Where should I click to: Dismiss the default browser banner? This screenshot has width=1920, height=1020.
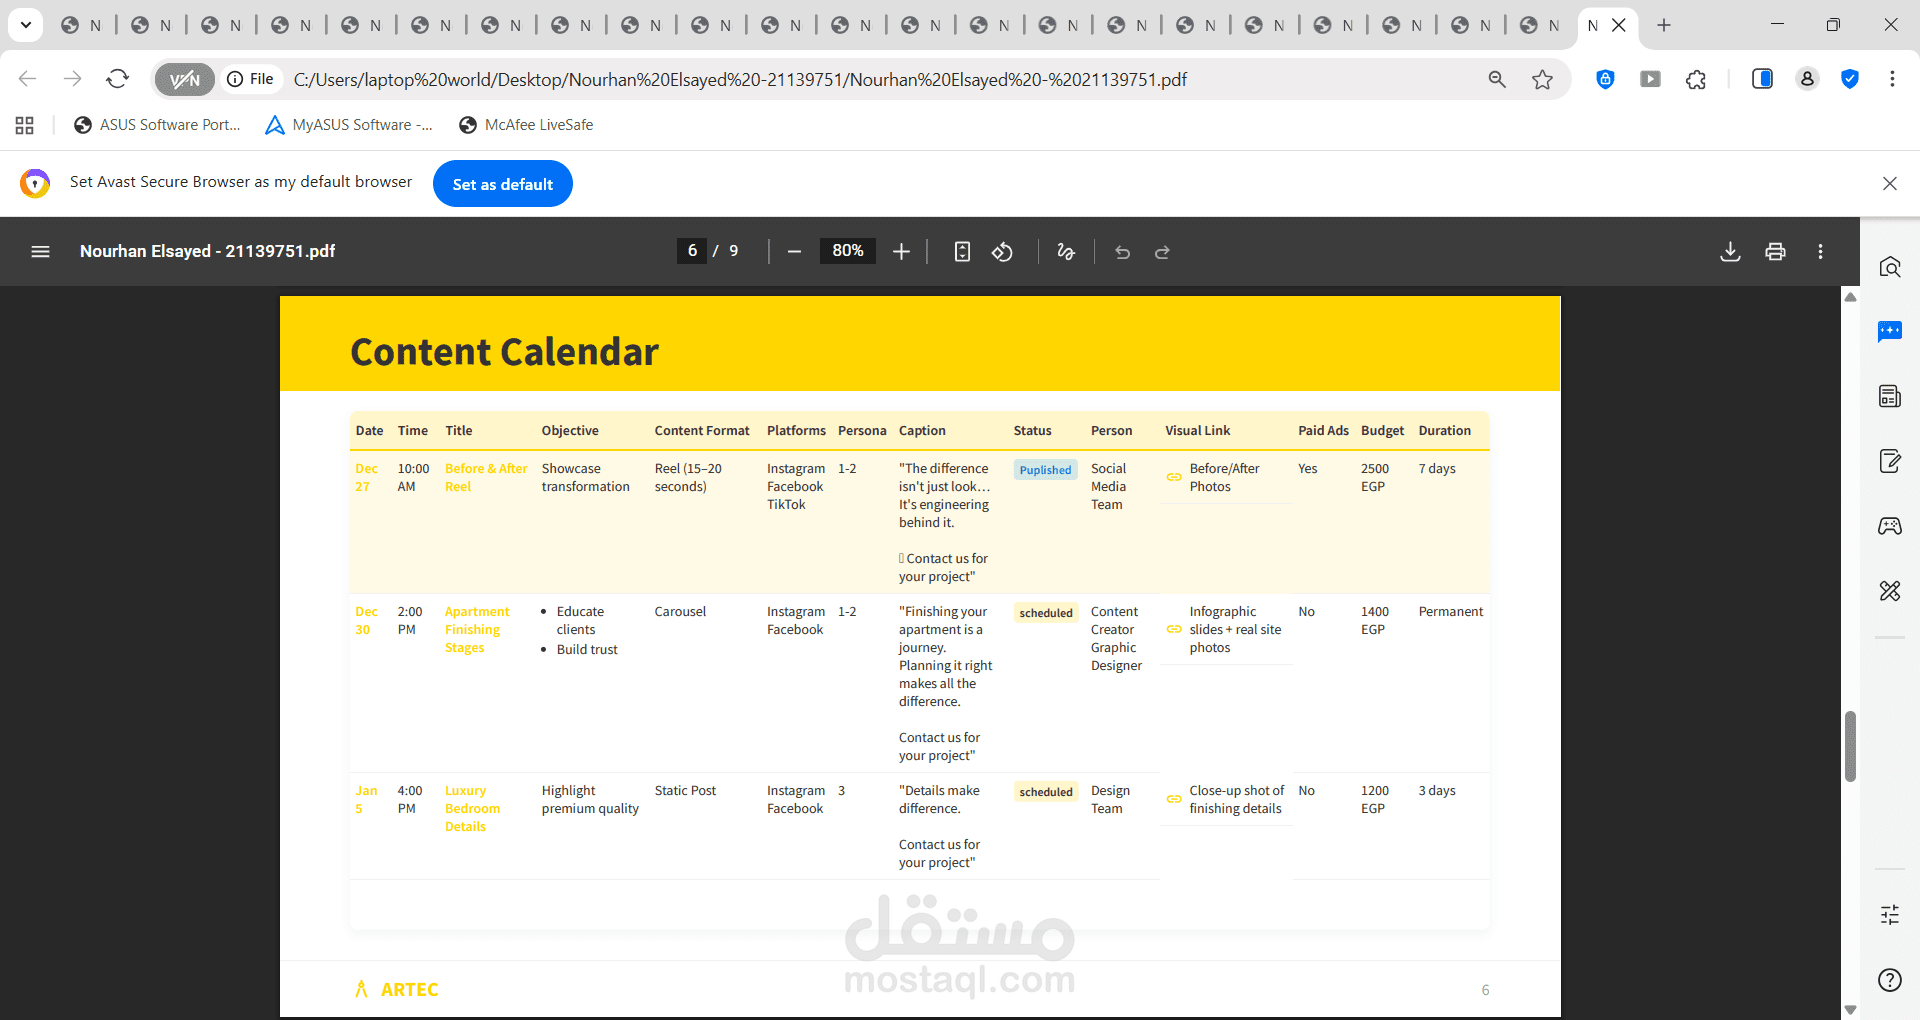pyautogui.click(x=1889, y=184)
